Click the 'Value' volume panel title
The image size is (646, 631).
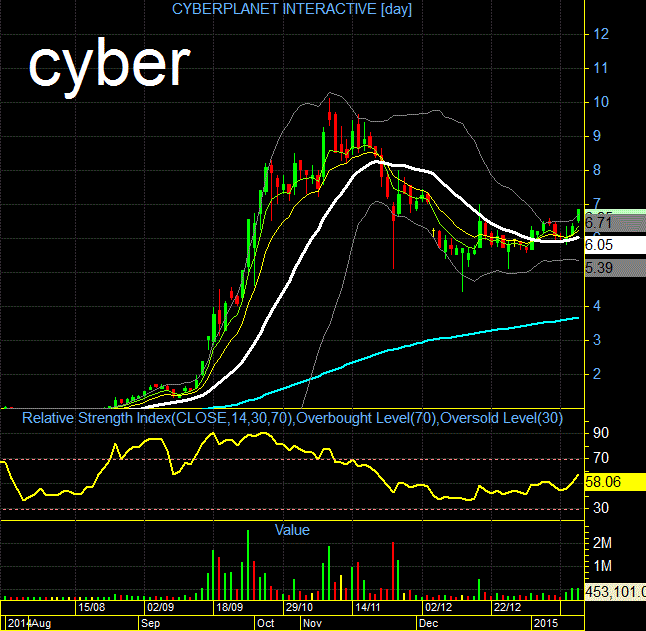pyautogui.click(x=292, y=530)
